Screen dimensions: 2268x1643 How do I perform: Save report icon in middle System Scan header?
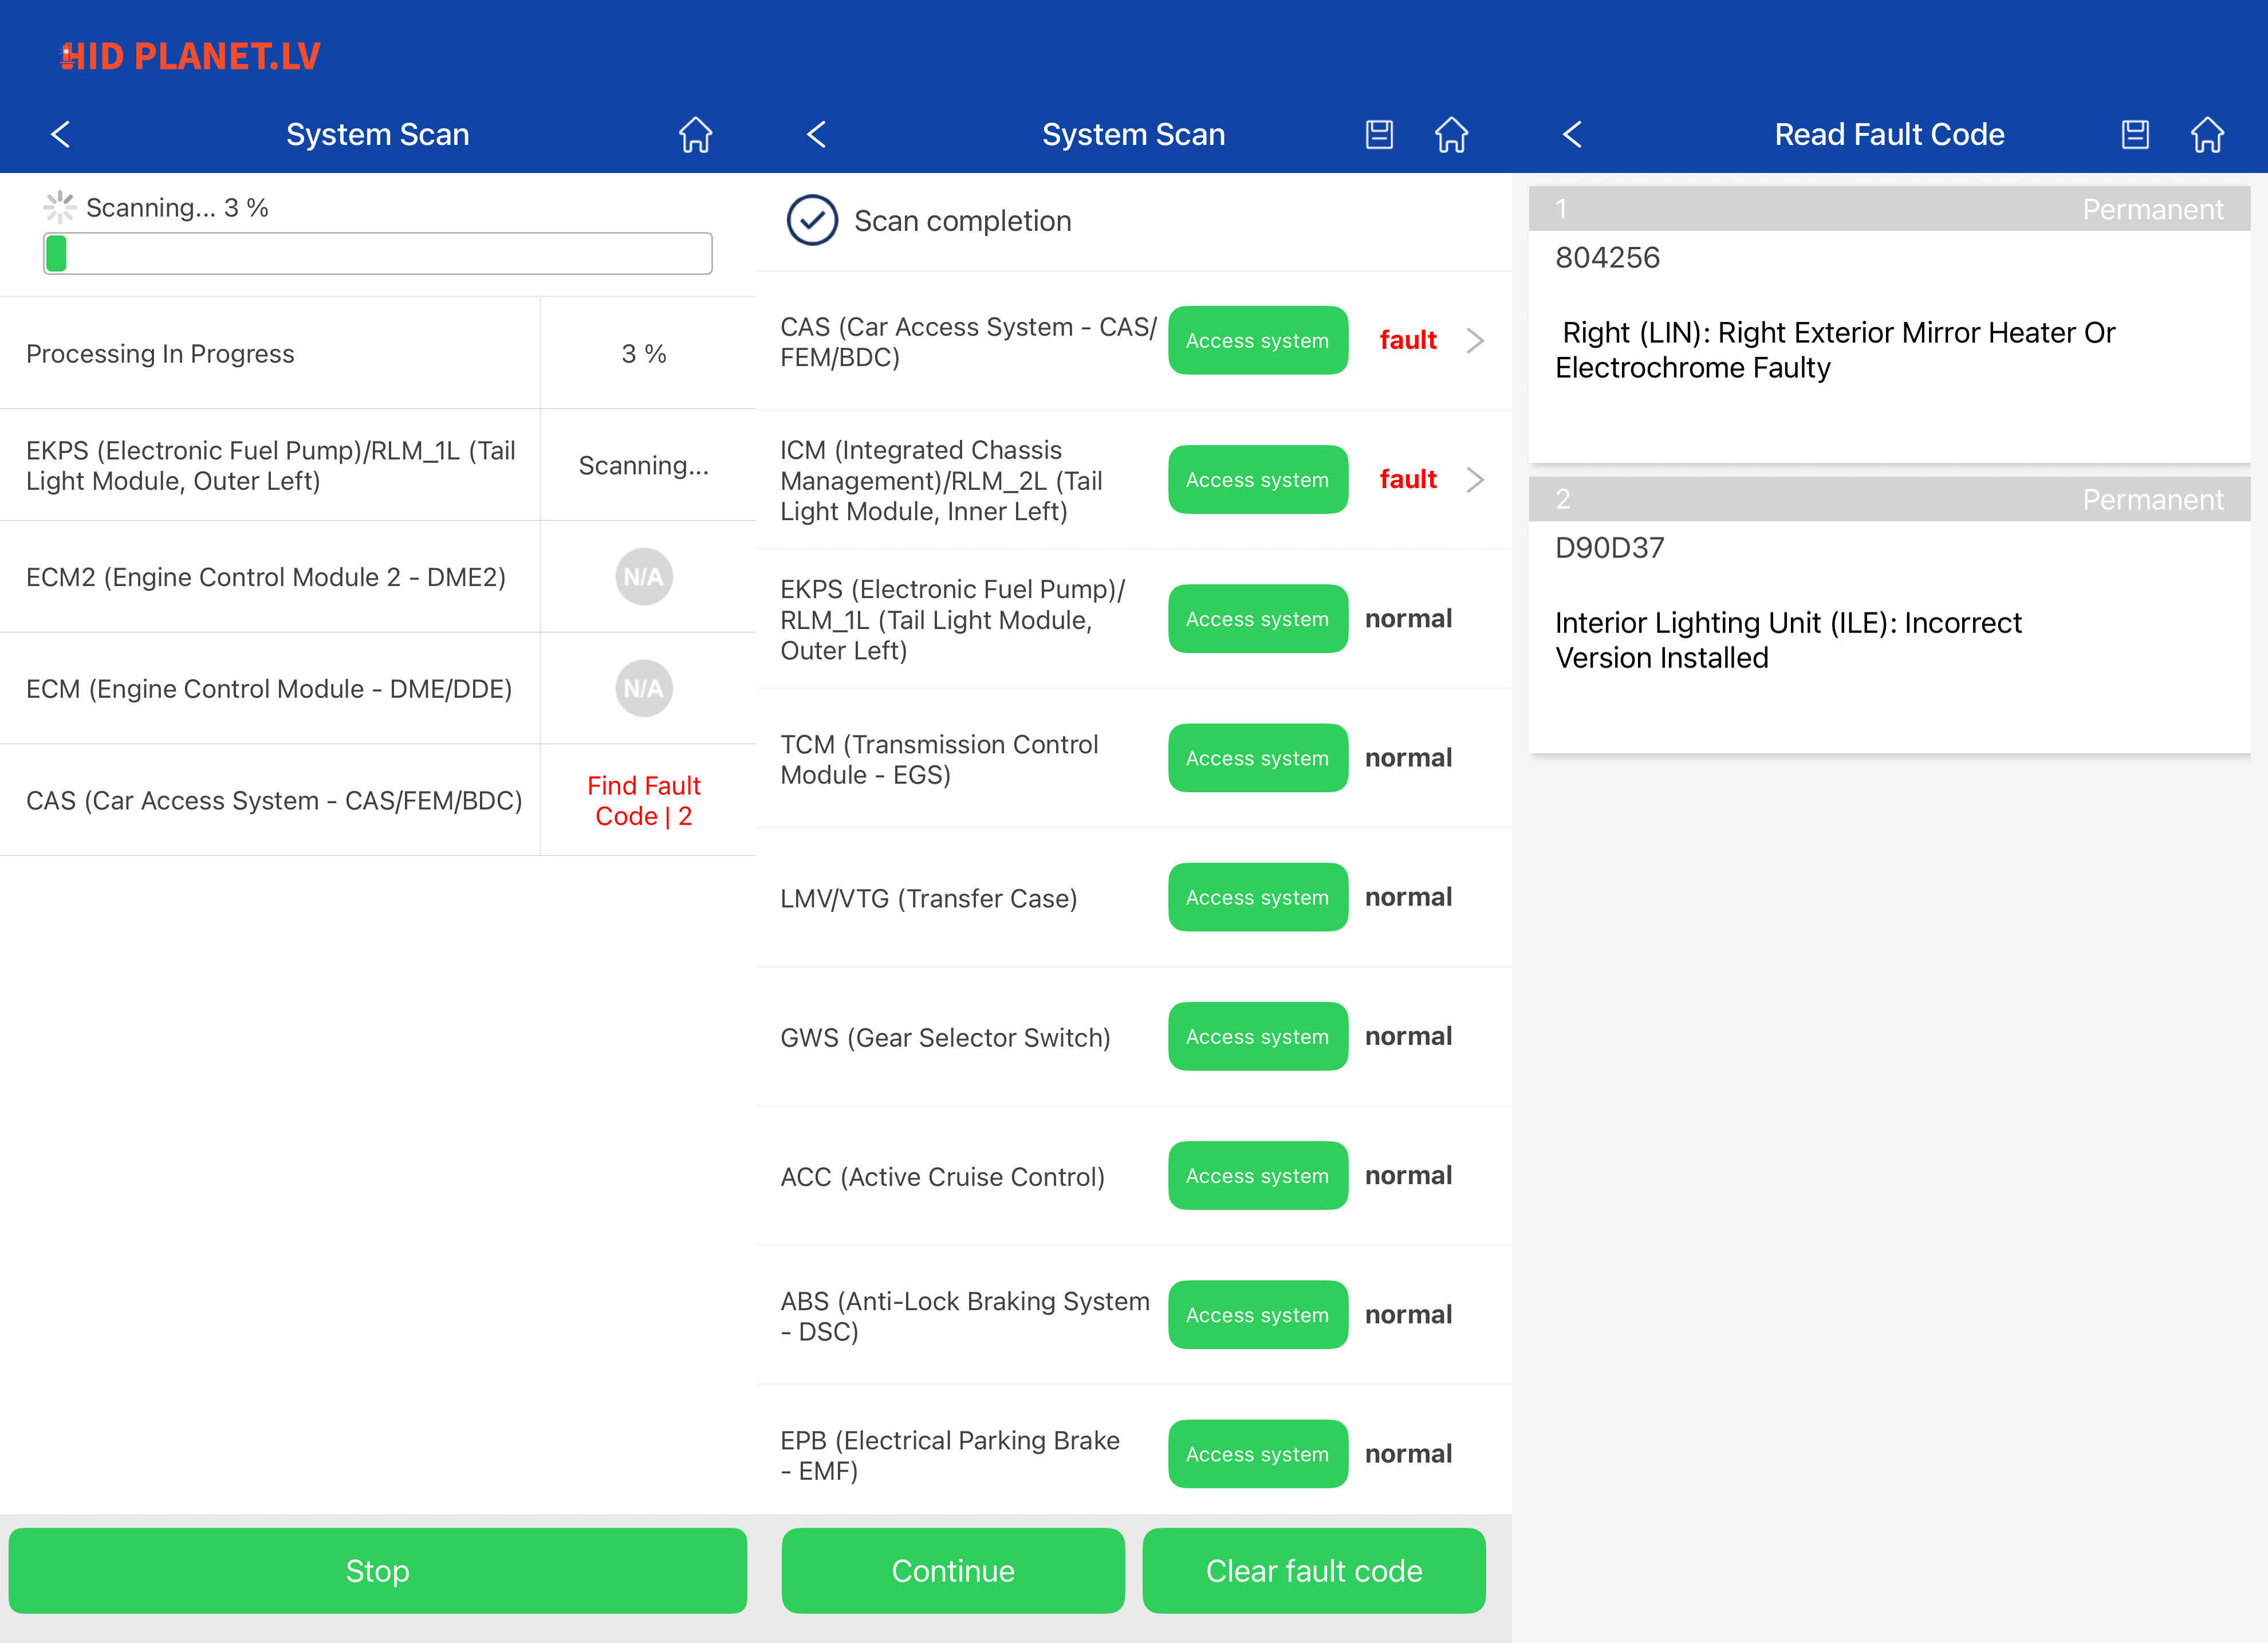1379,135
